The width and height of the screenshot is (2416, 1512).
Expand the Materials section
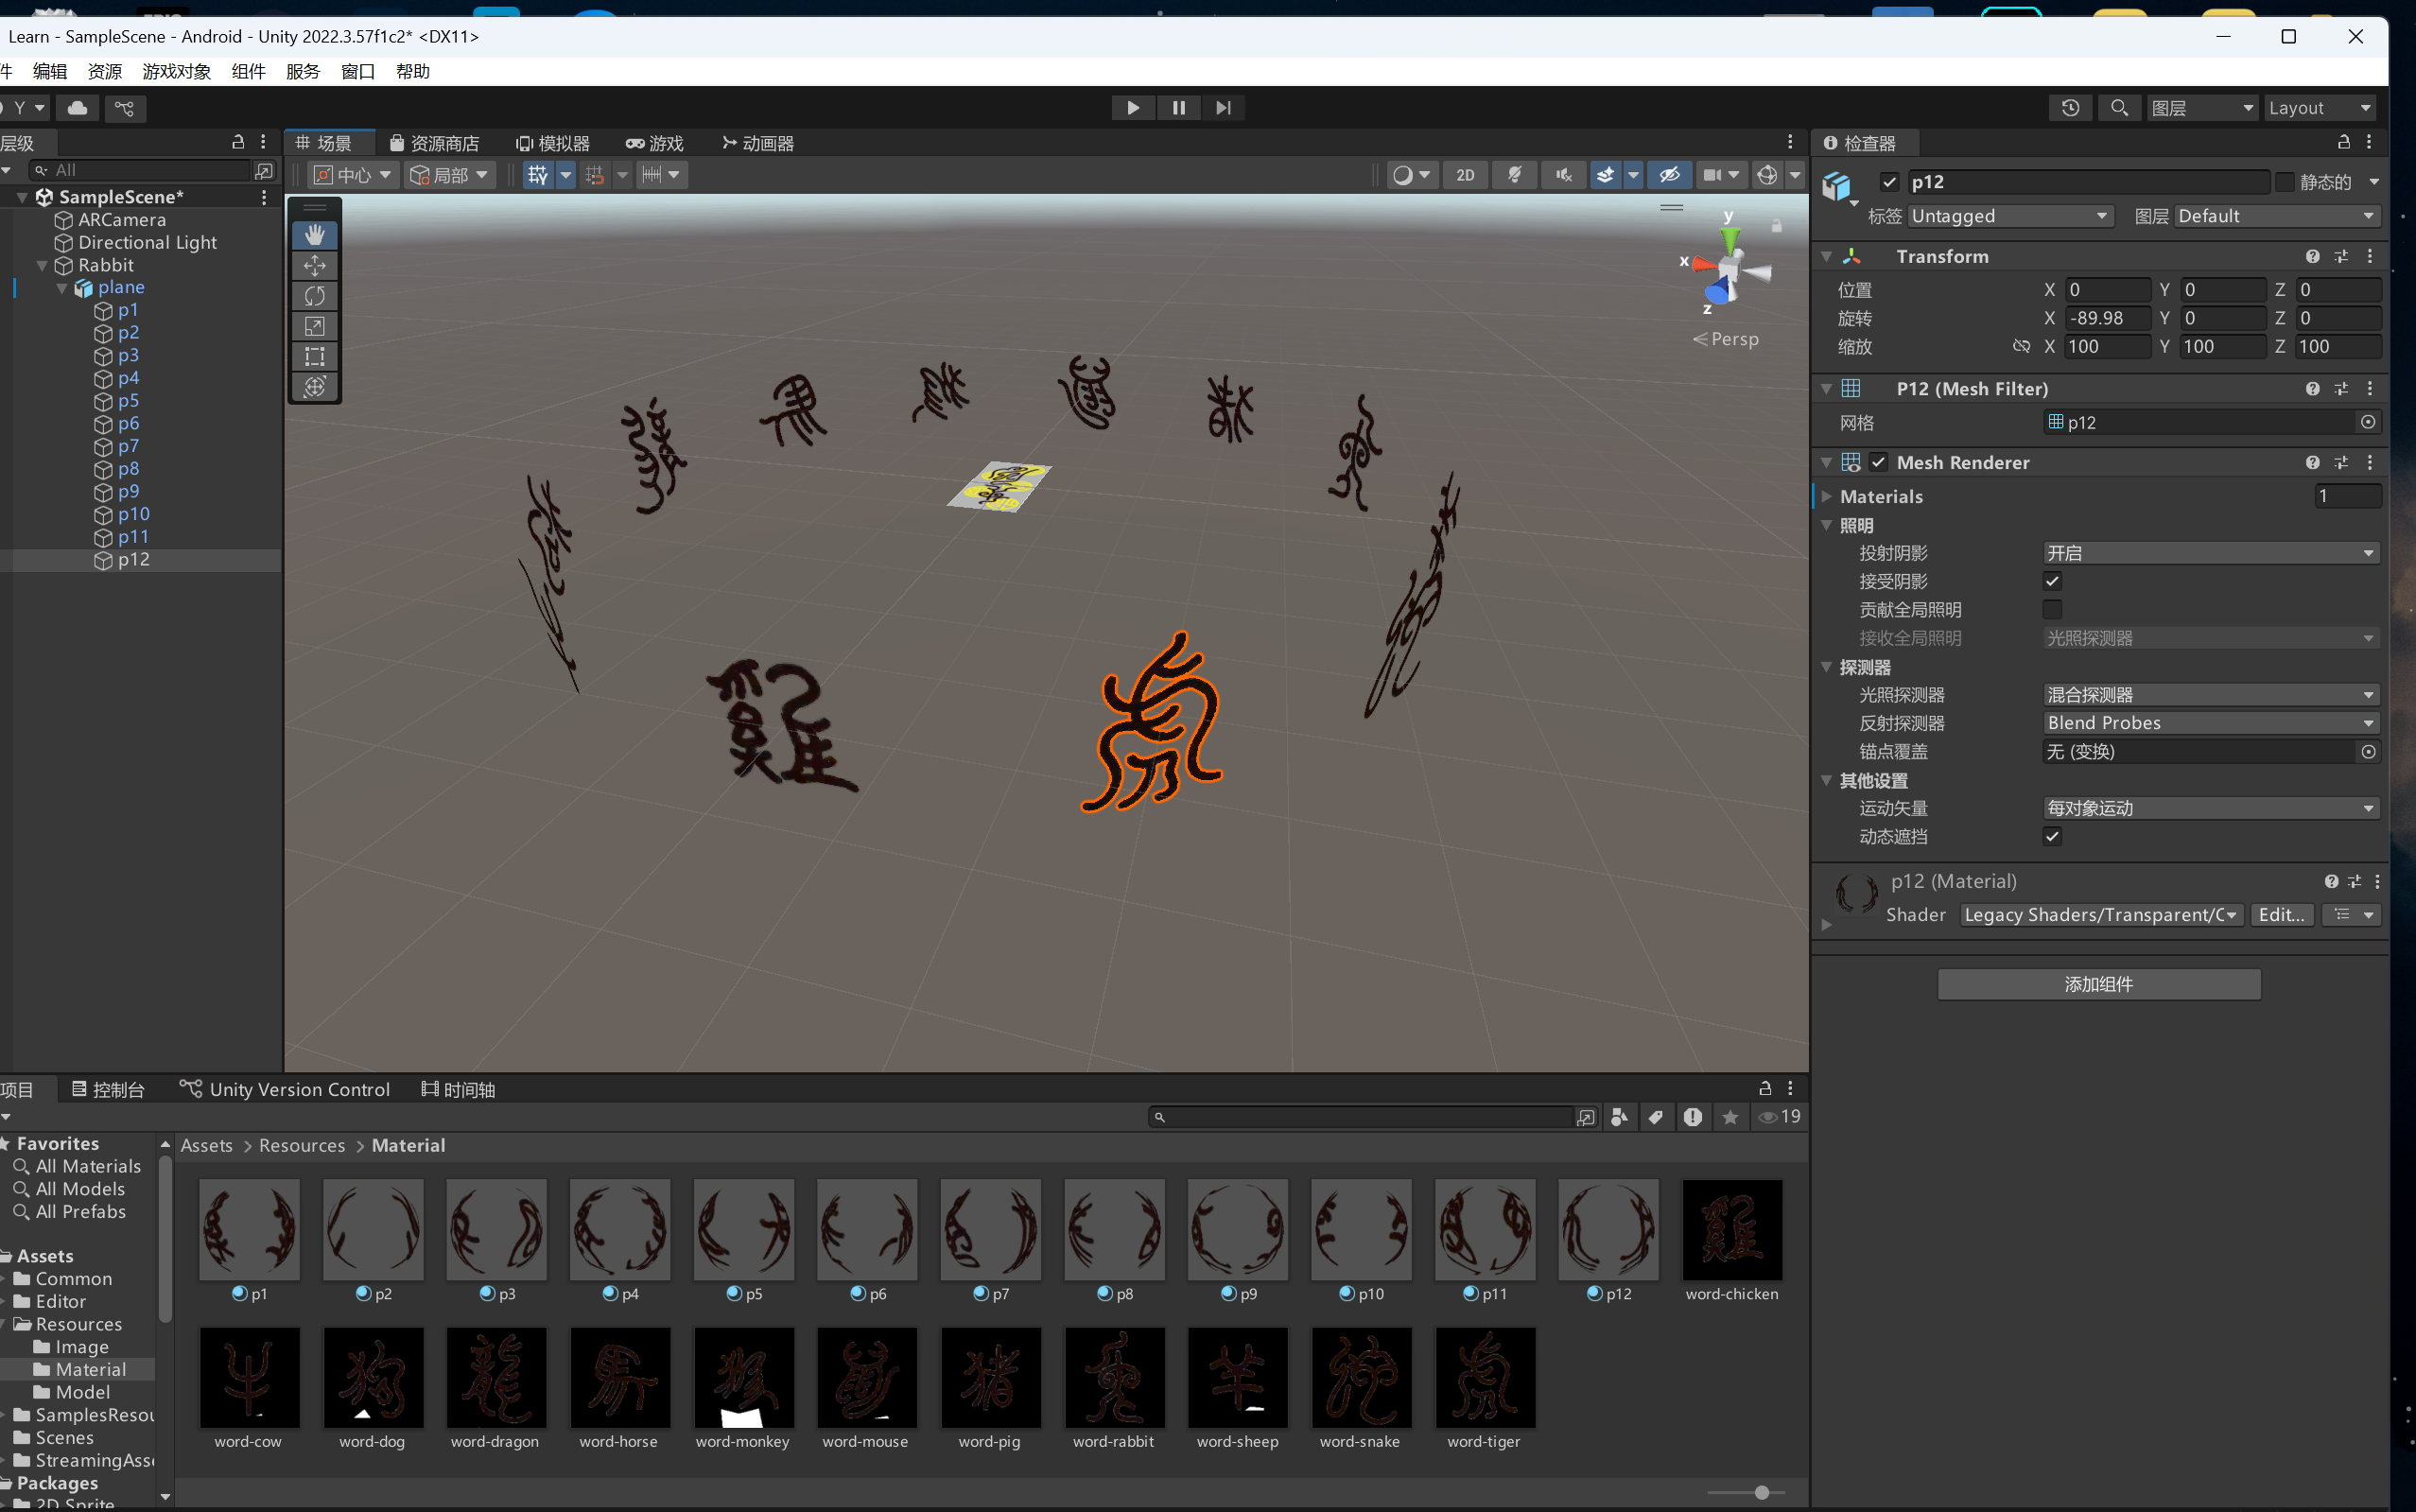pos(1827,496)
